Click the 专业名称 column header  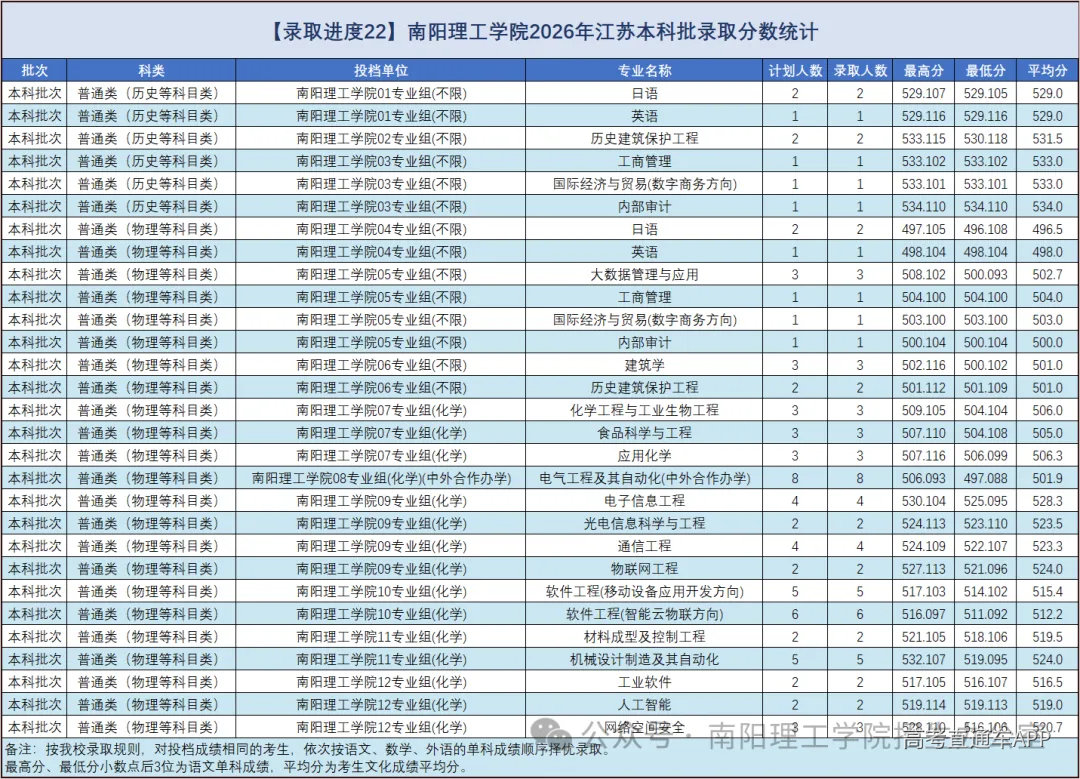click(644, 70)
